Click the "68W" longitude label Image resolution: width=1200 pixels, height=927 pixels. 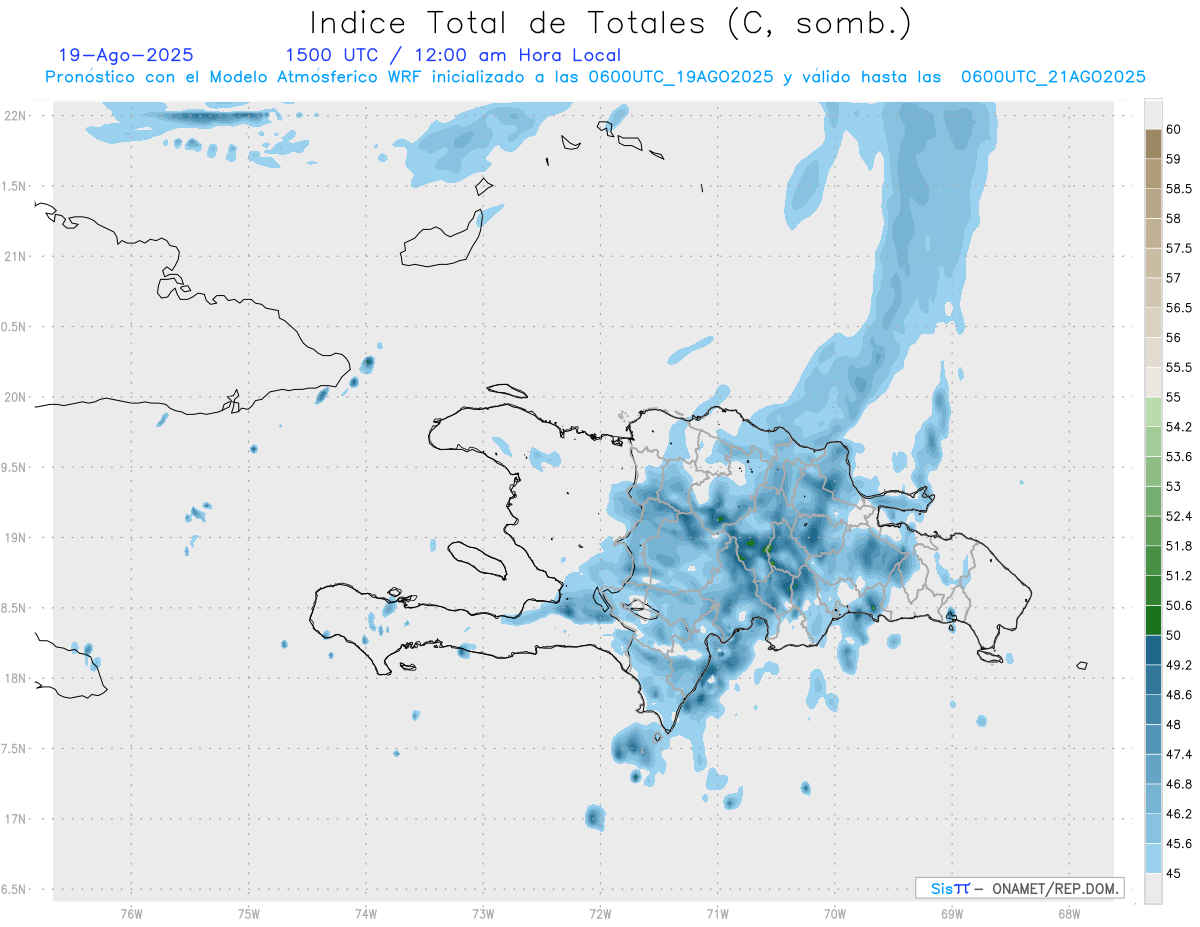click(1069, 912)
